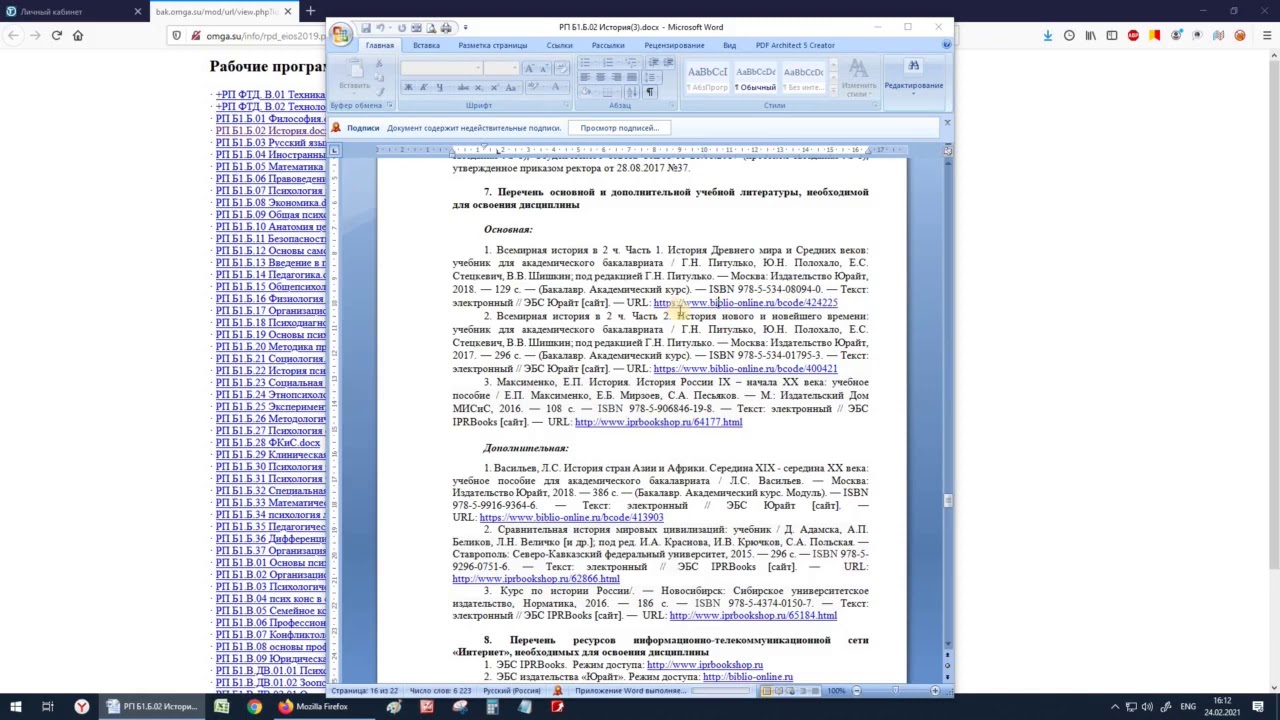Click the Просмотр подписей button
Screen dimensions: 1280x720
[x=619, y=128]
